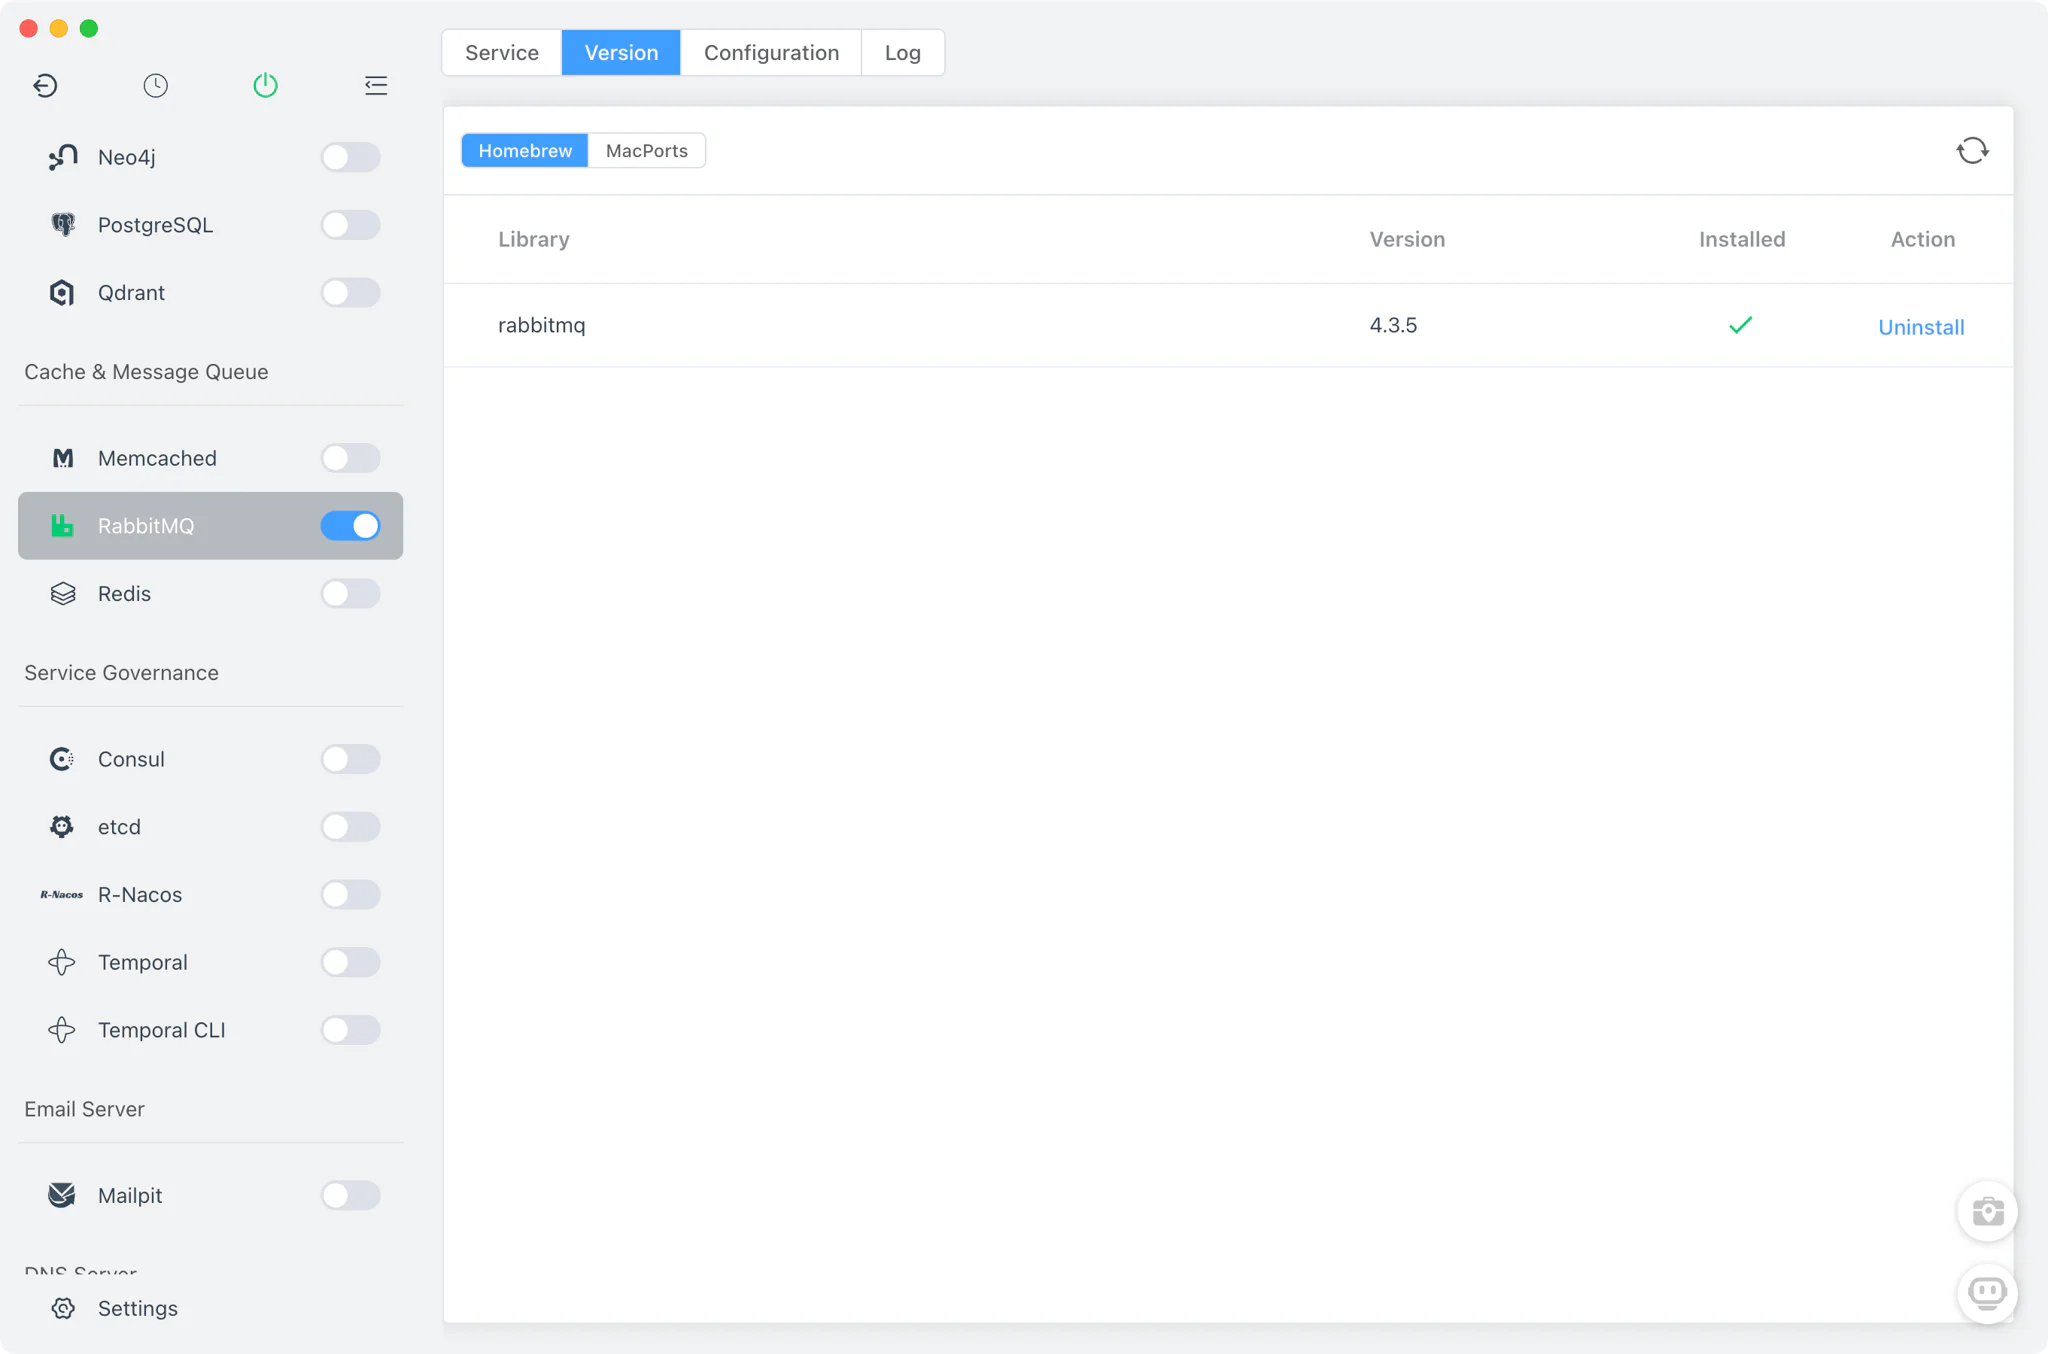Click the Qdrant logo icon
Screen dimensions: 2048x1354
click(x=62, y=293)
